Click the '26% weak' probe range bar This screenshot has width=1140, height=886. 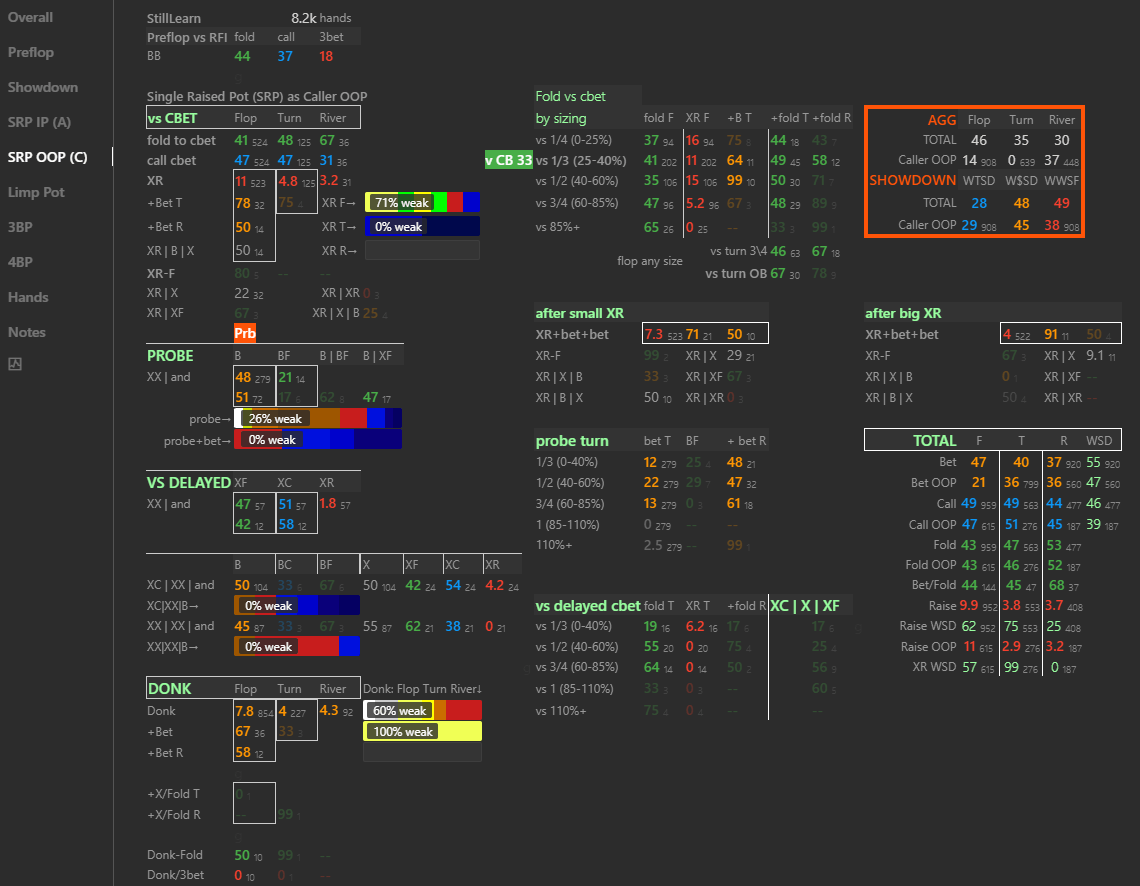tap(318, 419)
